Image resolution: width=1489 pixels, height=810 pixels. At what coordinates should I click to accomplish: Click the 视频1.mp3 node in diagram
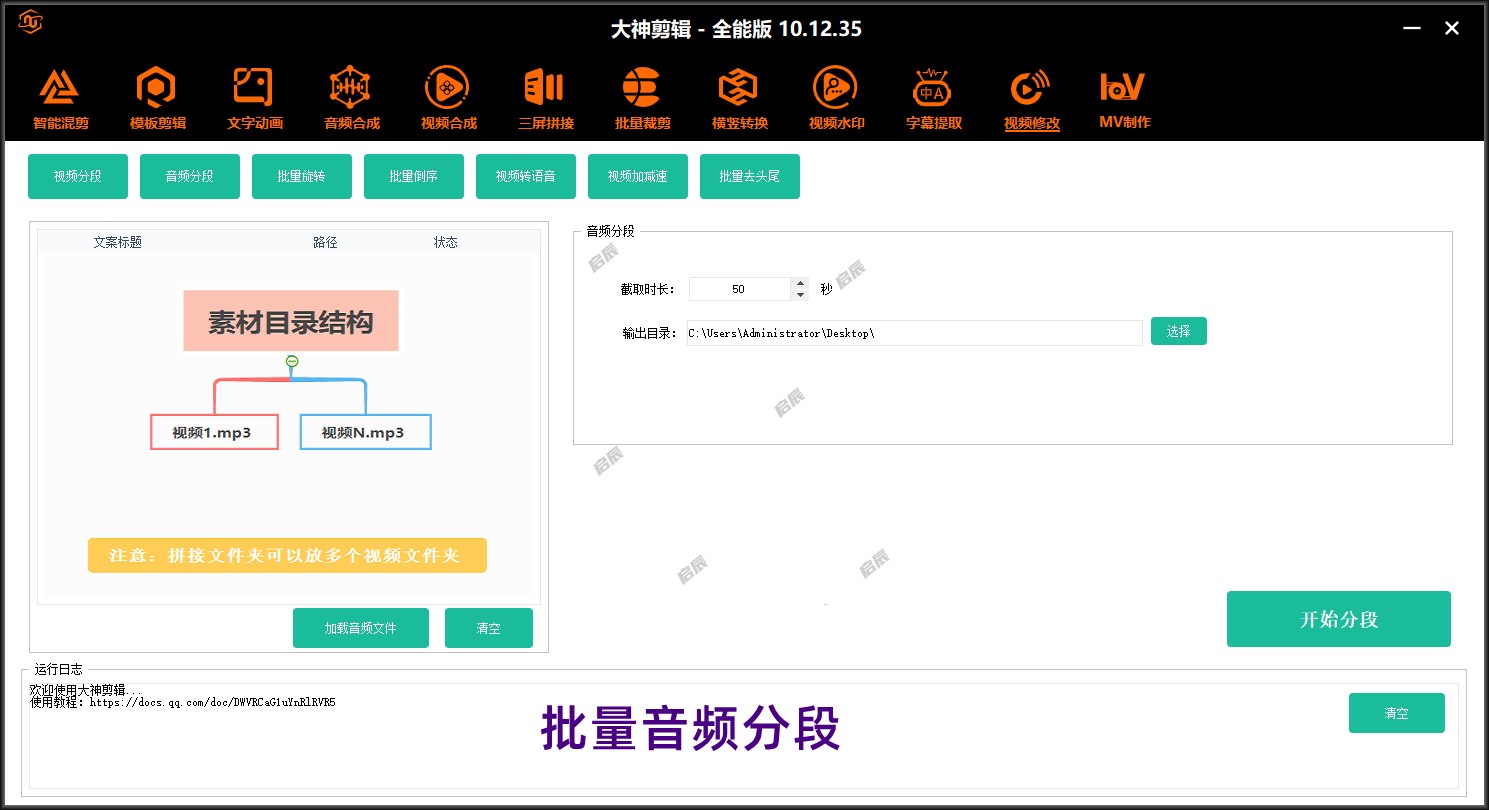tap(214, 432)
